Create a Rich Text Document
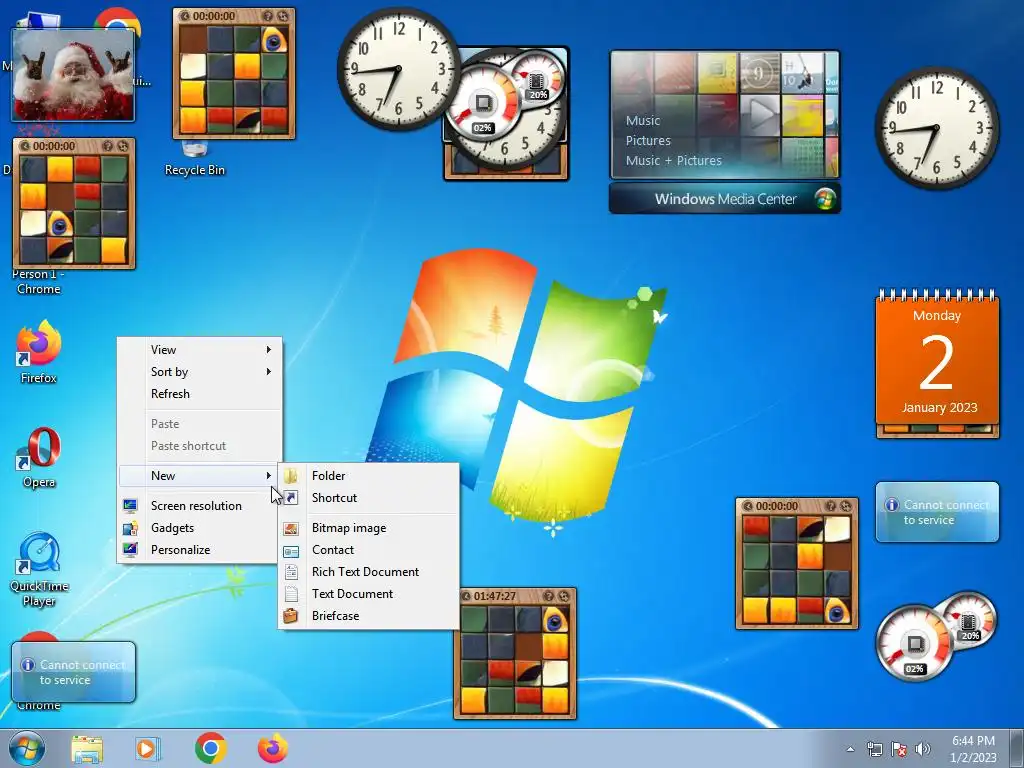This screenshot has width=1024, height=768. pos(369,571)
